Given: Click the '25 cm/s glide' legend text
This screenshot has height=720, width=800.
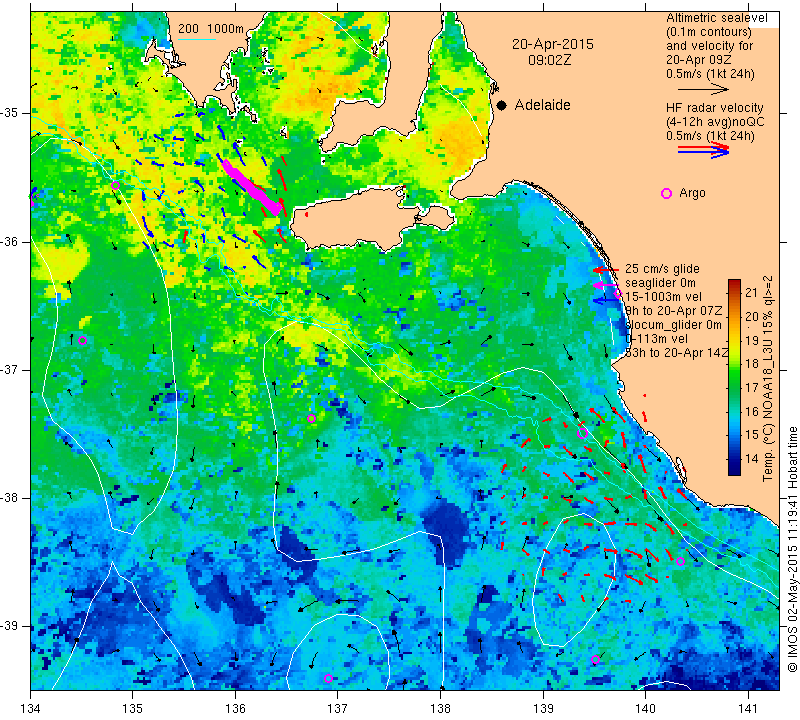Looking at the screenshot, I should tap(662, 268).
